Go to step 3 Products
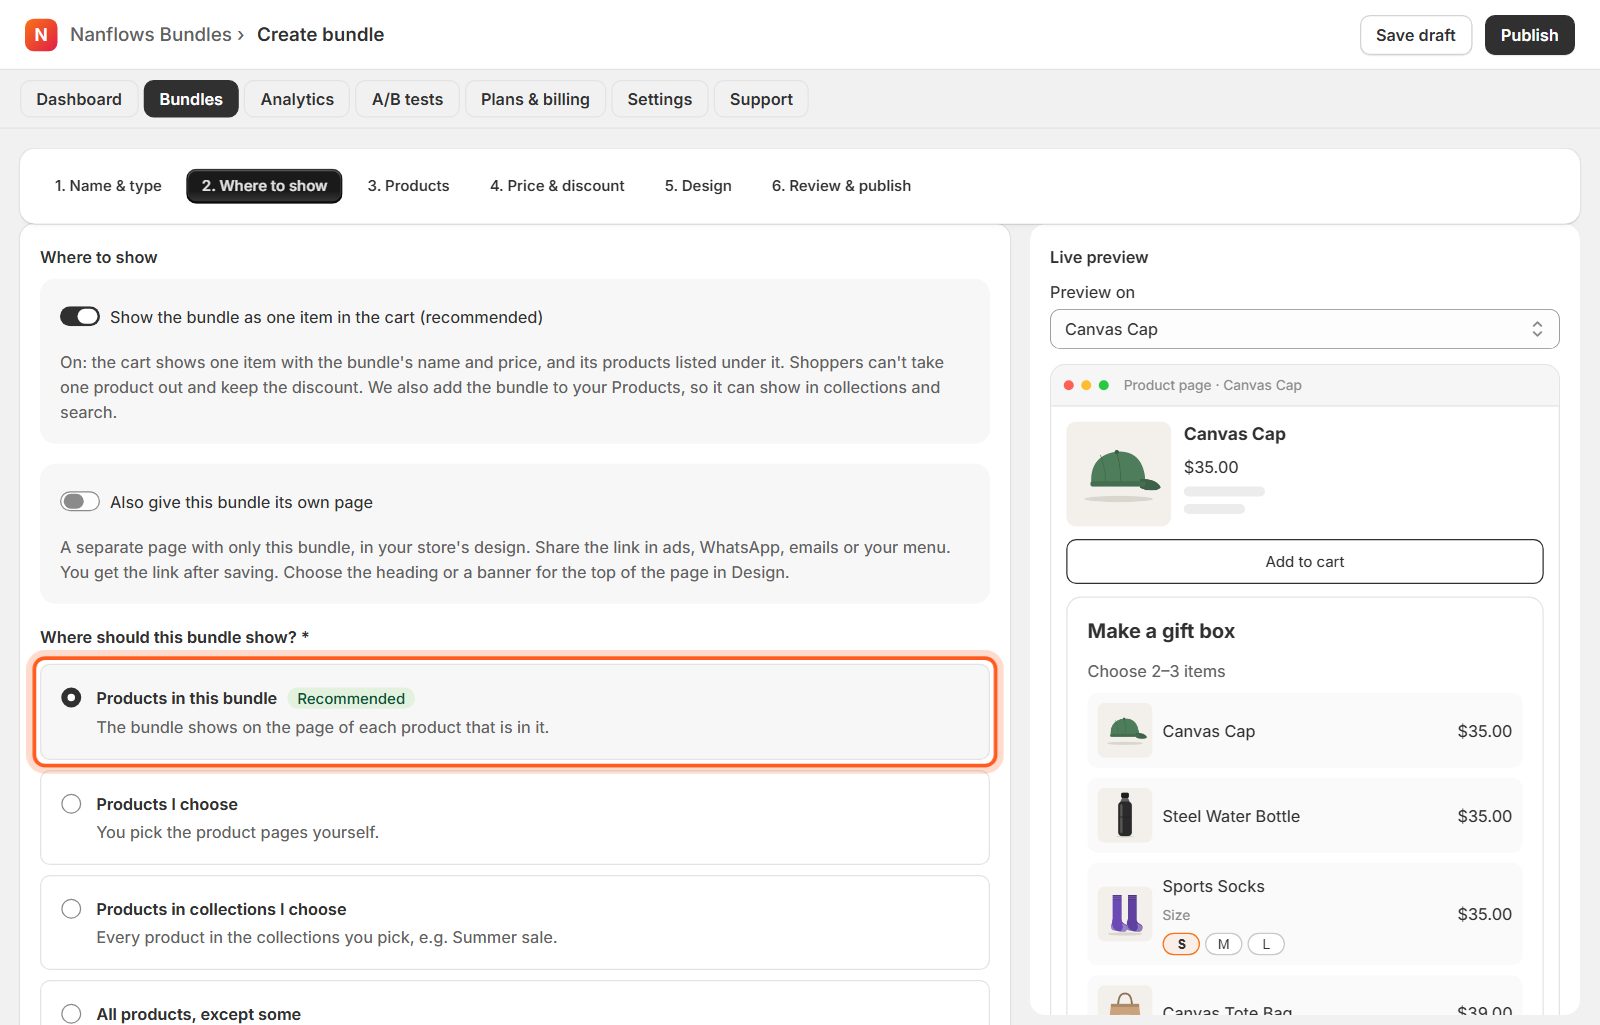The image size is (1600, 1025). (x=408, y=186)
